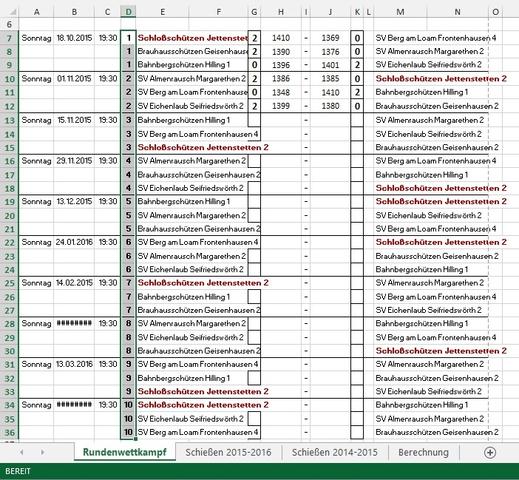Click time cell 19:30 in row 16

pos(108,161)
